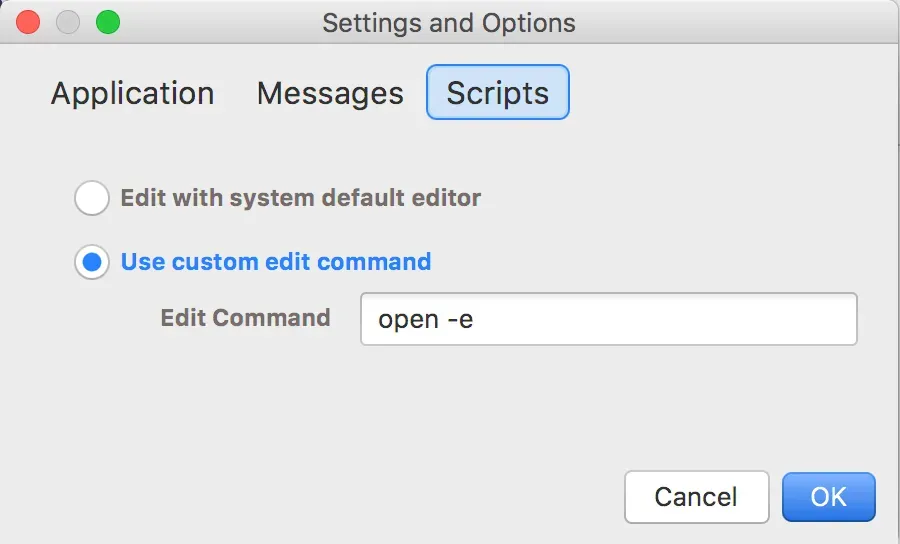Viewport: 900px width, 544px height.
Task: Click the word 'Scripts' in the highlighted tab
Action: click(498, 93)
